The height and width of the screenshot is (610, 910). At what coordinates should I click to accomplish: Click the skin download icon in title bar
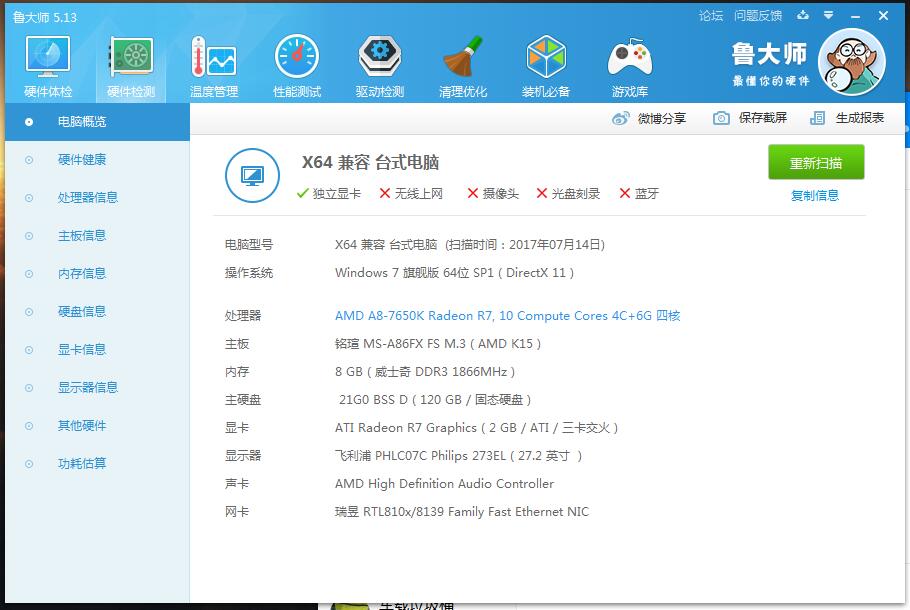(x=803, y=16)
